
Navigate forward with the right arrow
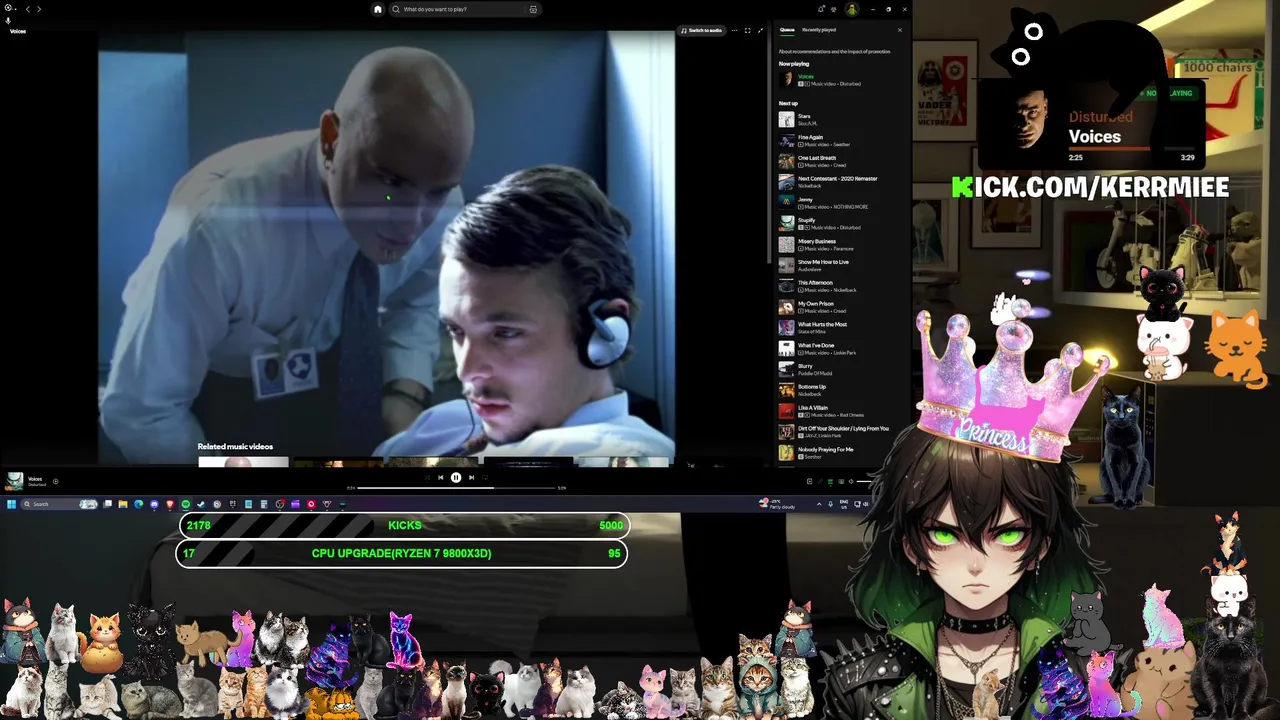click(x=39, y=9)
